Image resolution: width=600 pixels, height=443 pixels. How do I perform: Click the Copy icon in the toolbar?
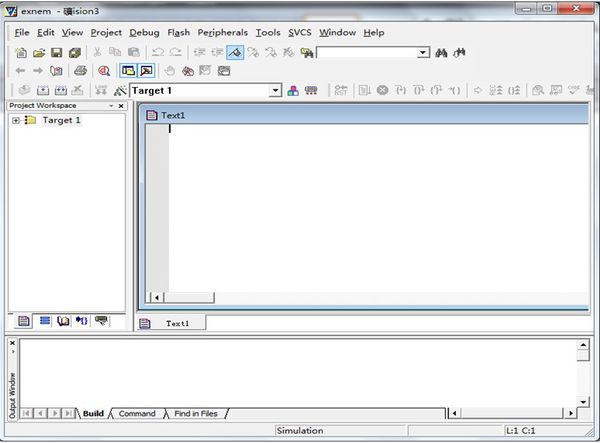tap(115, 52)
